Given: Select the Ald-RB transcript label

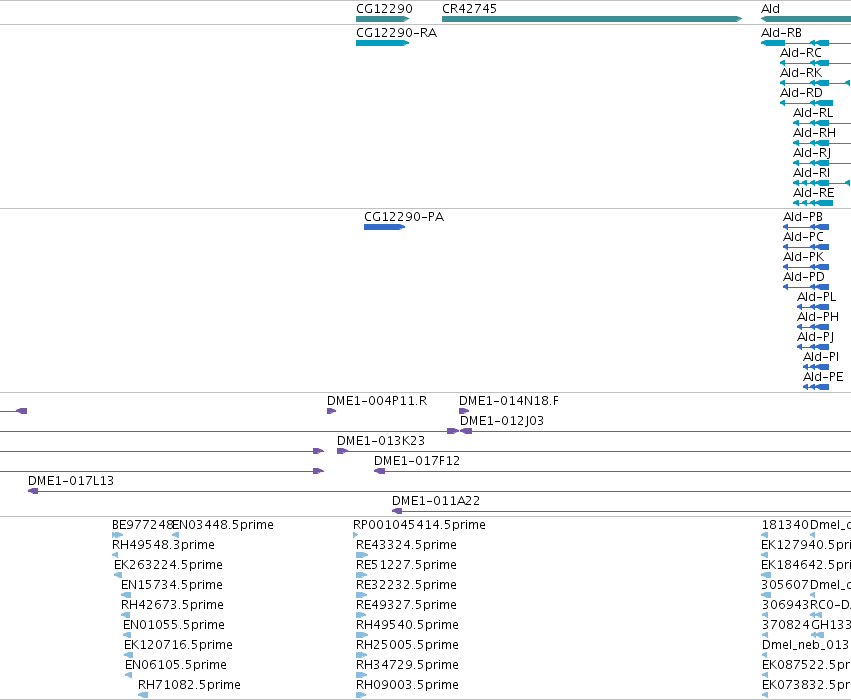Looking at the screenshot, I should pyautogui.click(x=781, y=33).
